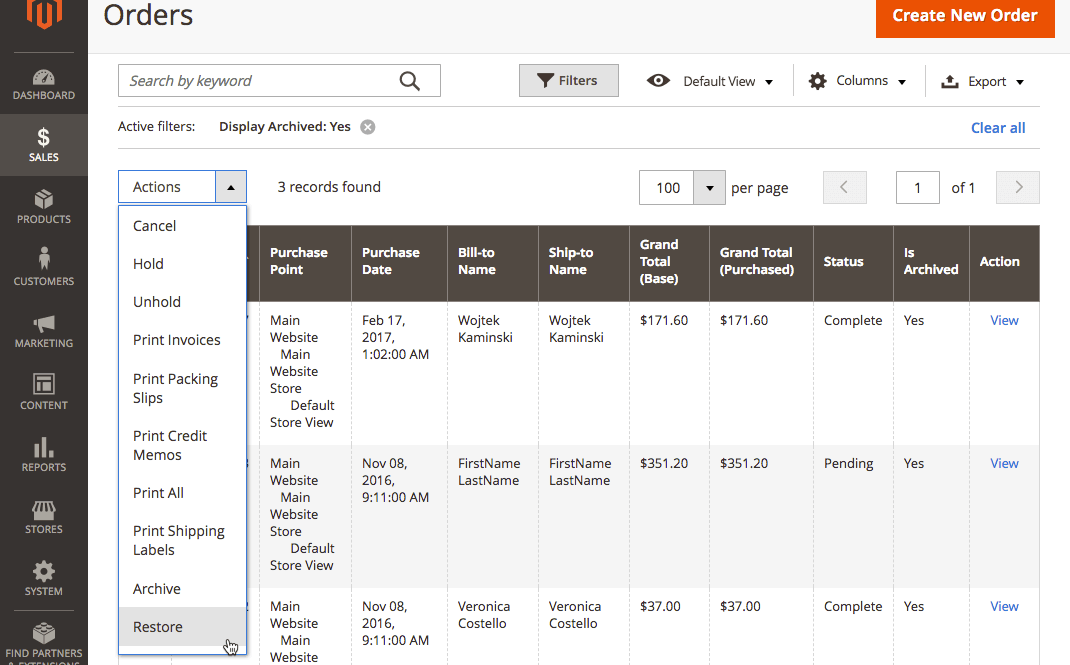Open the Customers sidebar section
Viewport: 1070px width, 665px height.
43,269
